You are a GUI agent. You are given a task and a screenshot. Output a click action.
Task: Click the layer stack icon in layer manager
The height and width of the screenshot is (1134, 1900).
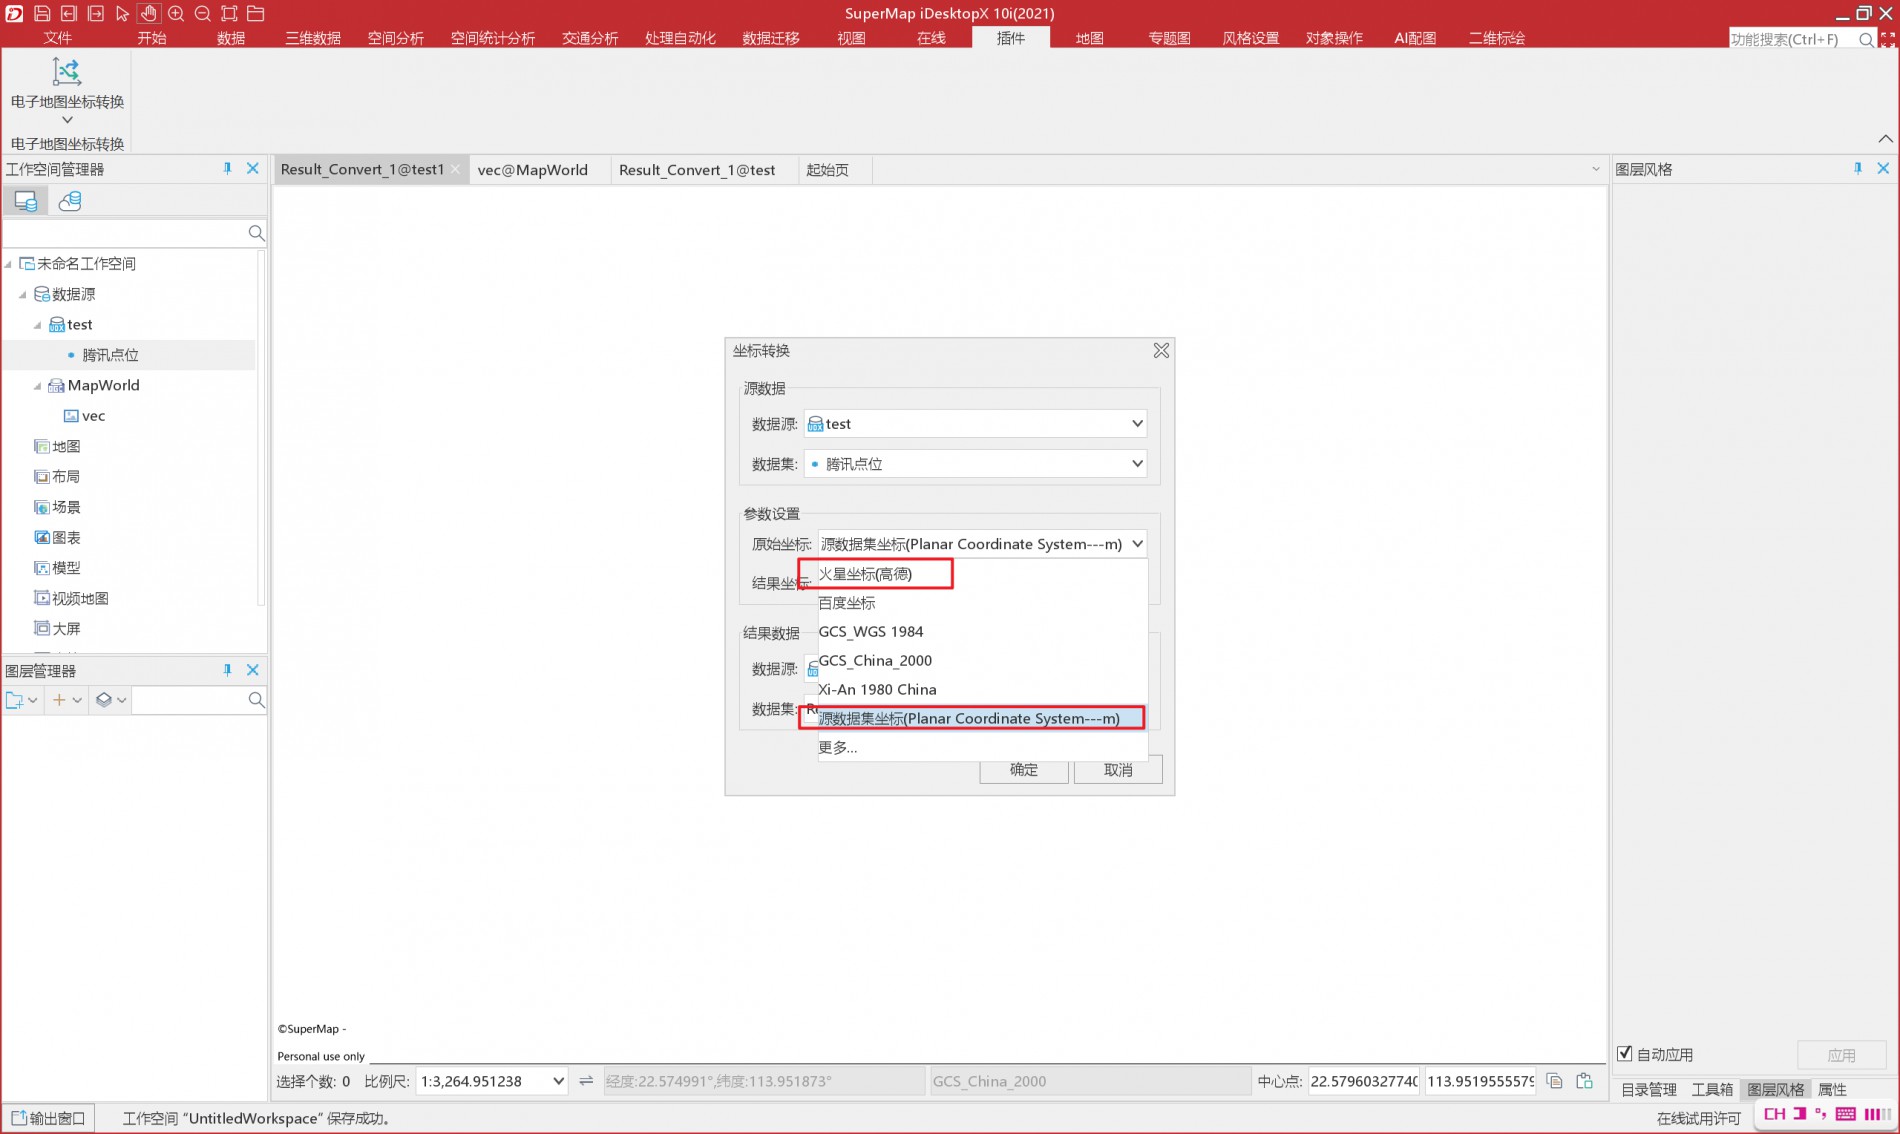103,700
